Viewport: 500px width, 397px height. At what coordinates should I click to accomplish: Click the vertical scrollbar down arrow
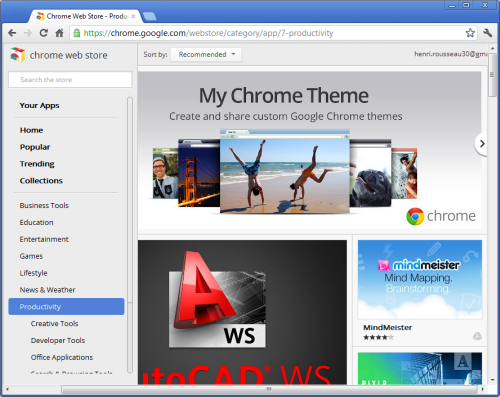click(492, 380)
